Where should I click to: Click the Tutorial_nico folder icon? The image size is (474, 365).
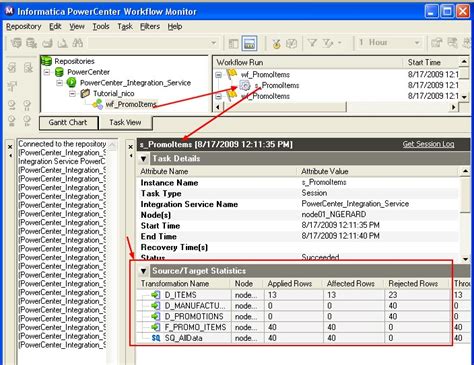click(x=85, y=93)
